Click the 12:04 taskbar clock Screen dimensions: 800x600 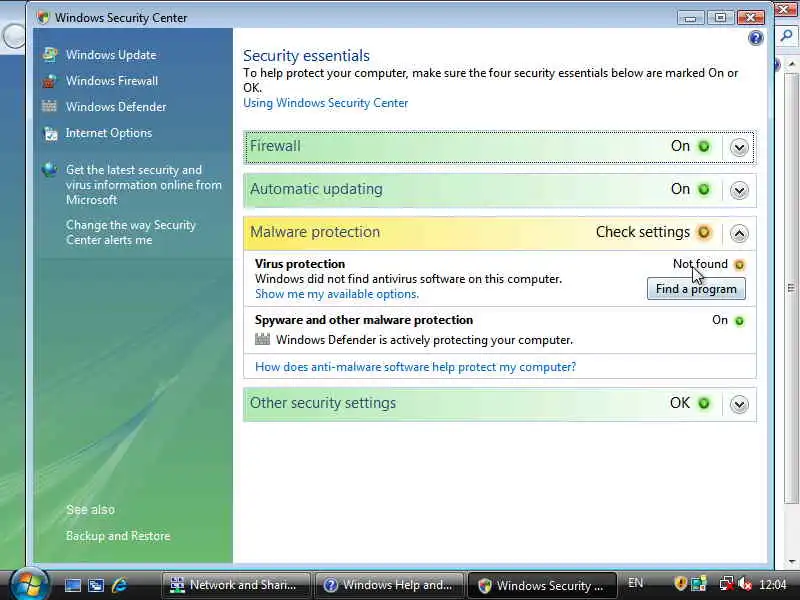point(772,584)
